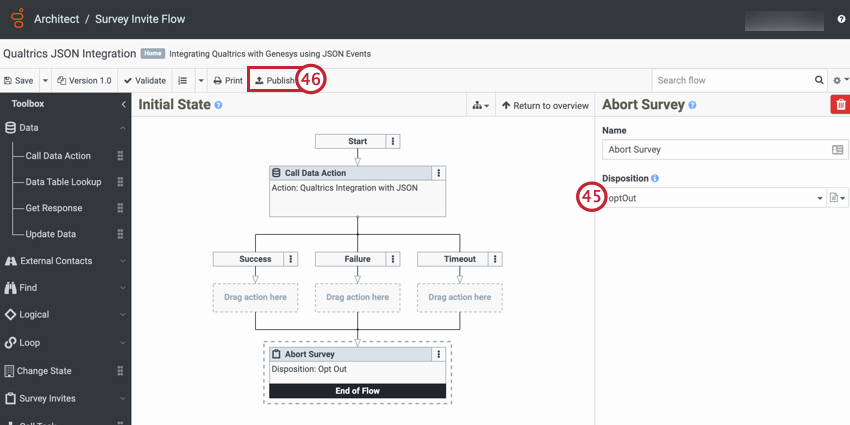This screenshot has width=850, height=425.
Task: Click the Validate toolbar button
Action: [145, 80]
